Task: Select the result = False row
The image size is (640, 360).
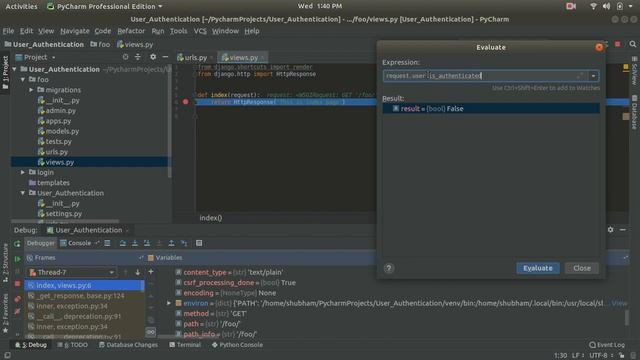Action: click(491, 109)
